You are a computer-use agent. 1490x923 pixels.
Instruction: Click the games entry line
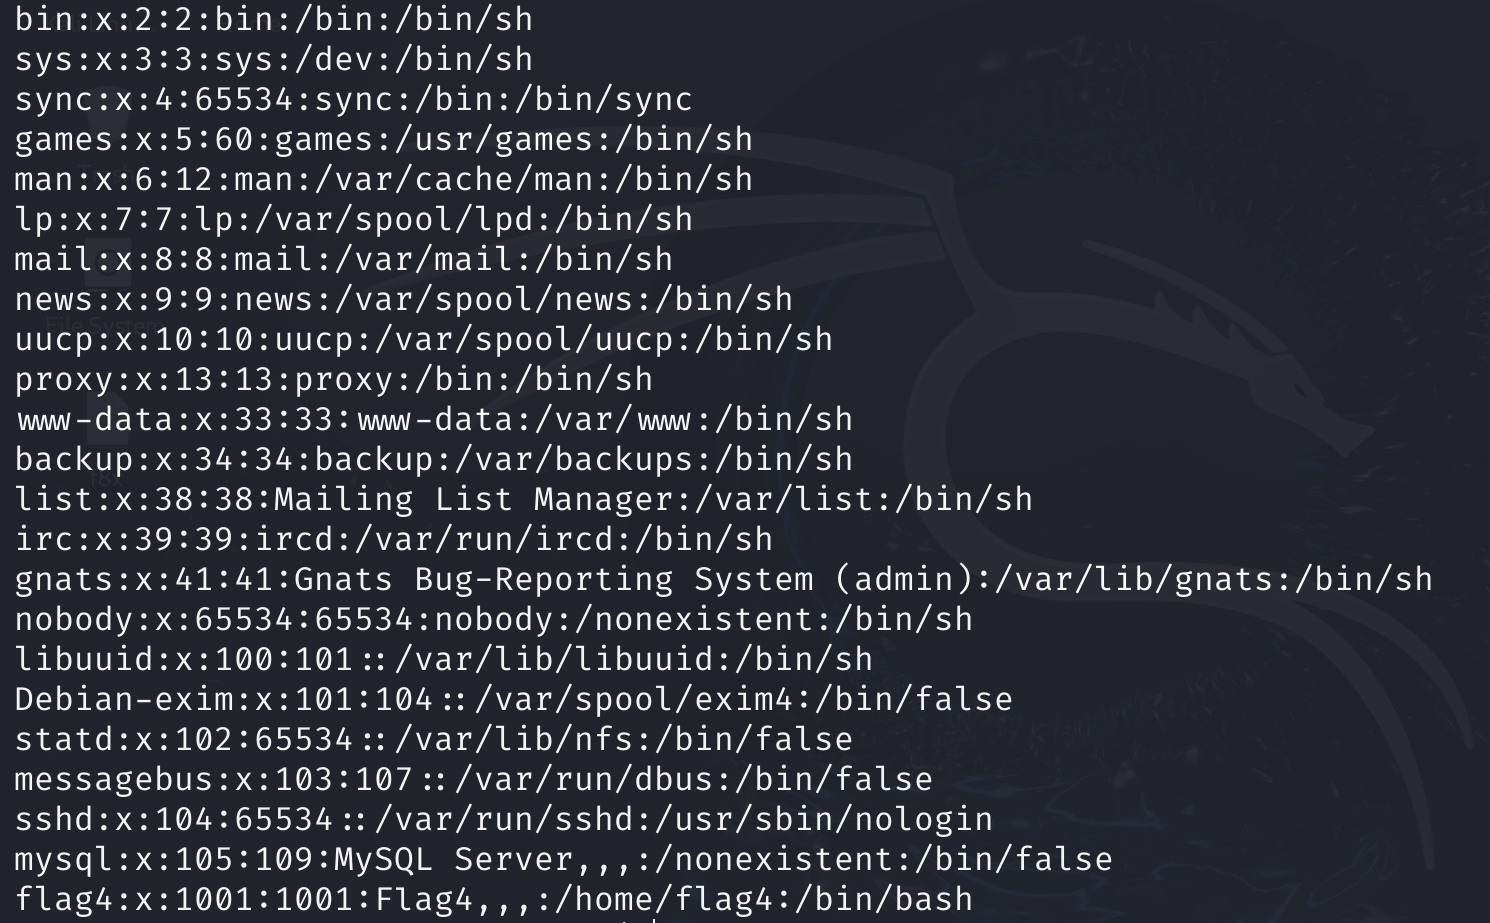coord(384,139)
